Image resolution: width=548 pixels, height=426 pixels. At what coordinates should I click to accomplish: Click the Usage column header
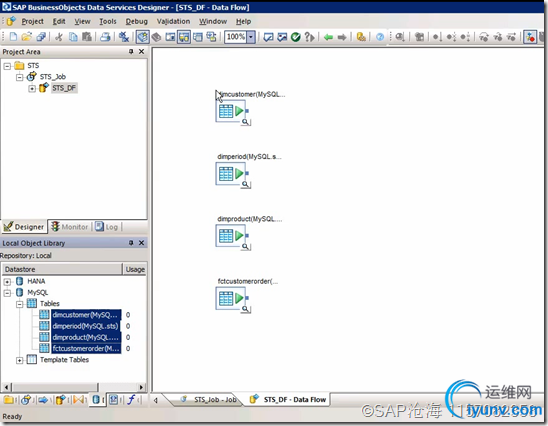click(x=135, y=269)
